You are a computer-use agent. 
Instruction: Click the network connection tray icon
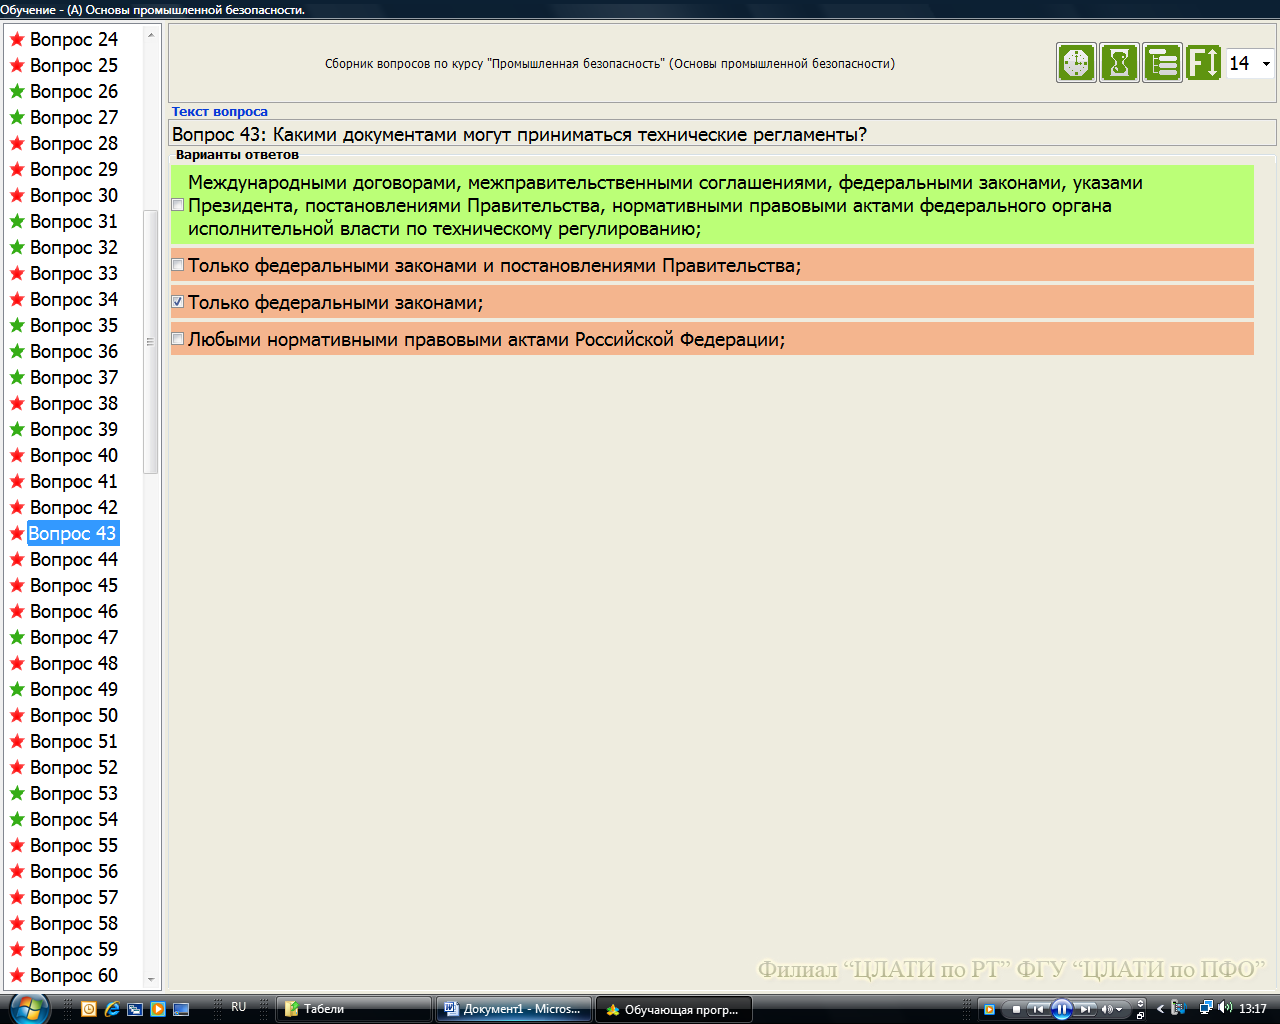pos(1206,1008)
